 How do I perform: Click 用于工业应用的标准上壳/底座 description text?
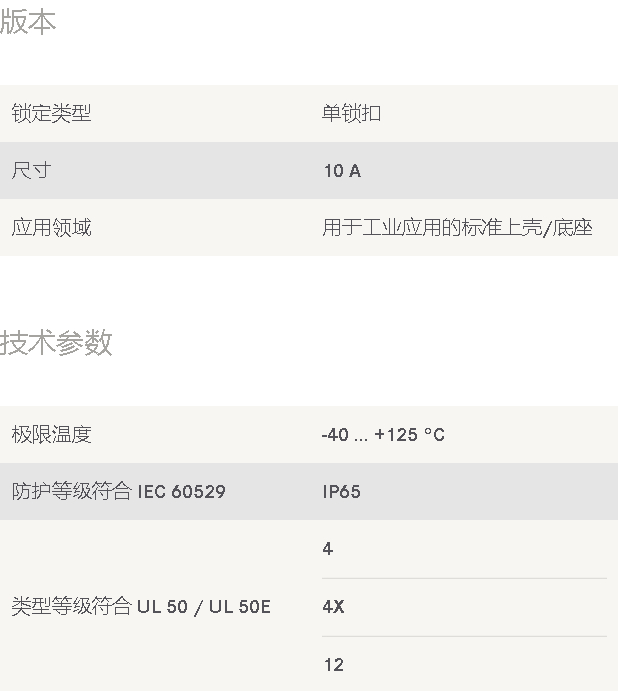click(457, 228)
